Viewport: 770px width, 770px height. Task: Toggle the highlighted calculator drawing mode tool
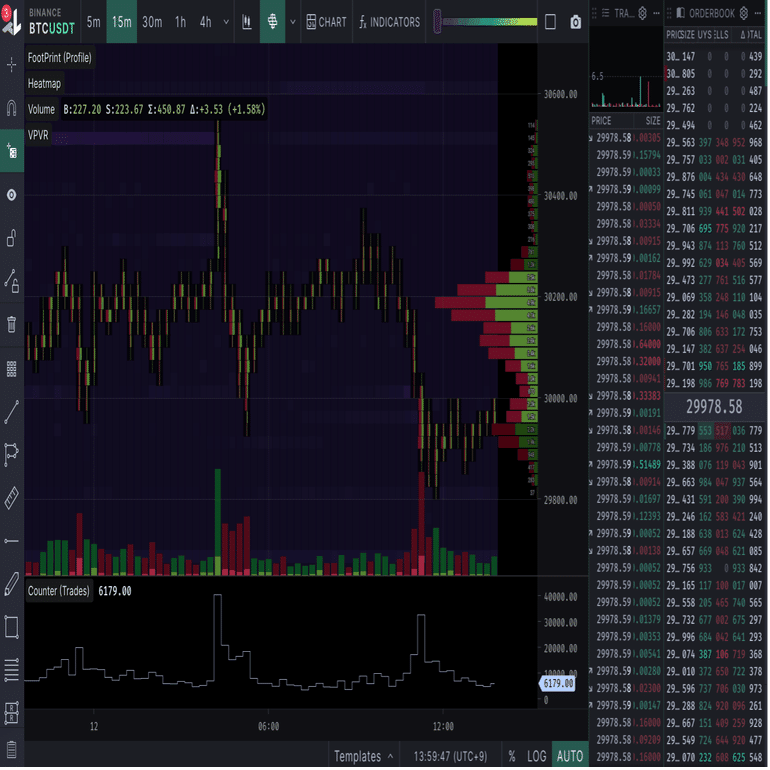(11, 151)
